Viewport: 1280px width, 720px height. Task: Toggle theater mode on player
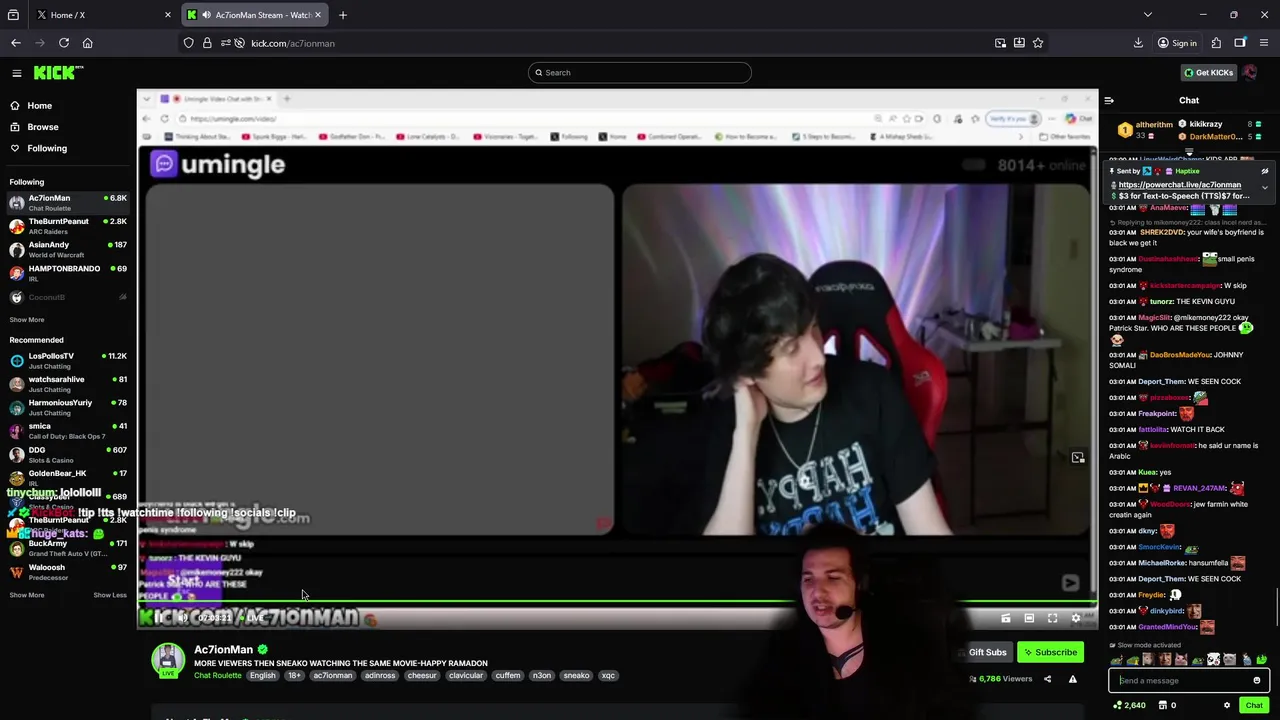(1029, 618)
